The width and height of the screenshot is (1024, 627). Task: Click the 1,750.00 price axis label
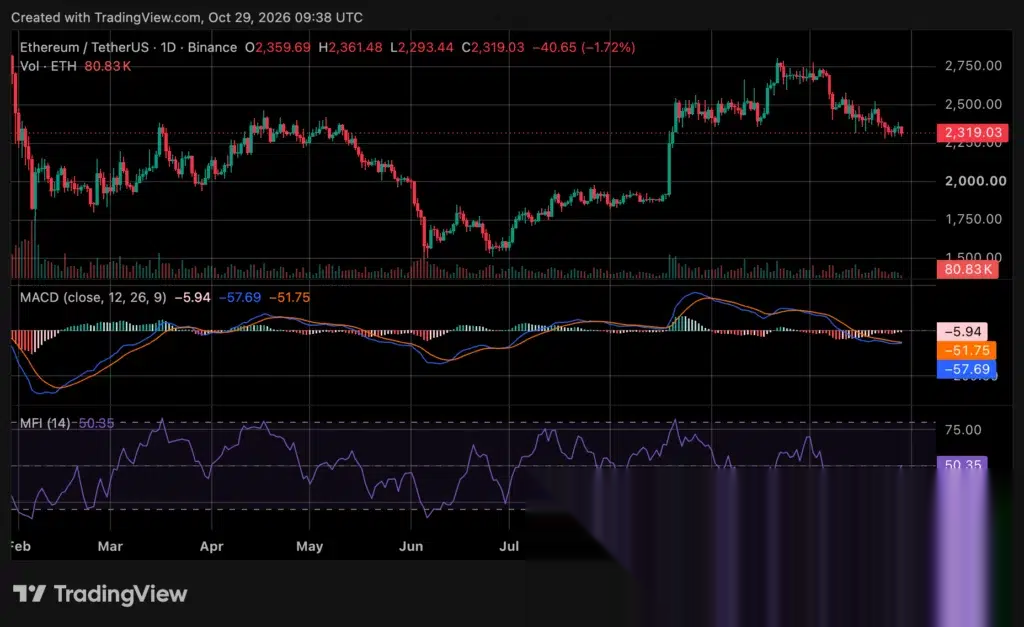[x=973, y=219]
